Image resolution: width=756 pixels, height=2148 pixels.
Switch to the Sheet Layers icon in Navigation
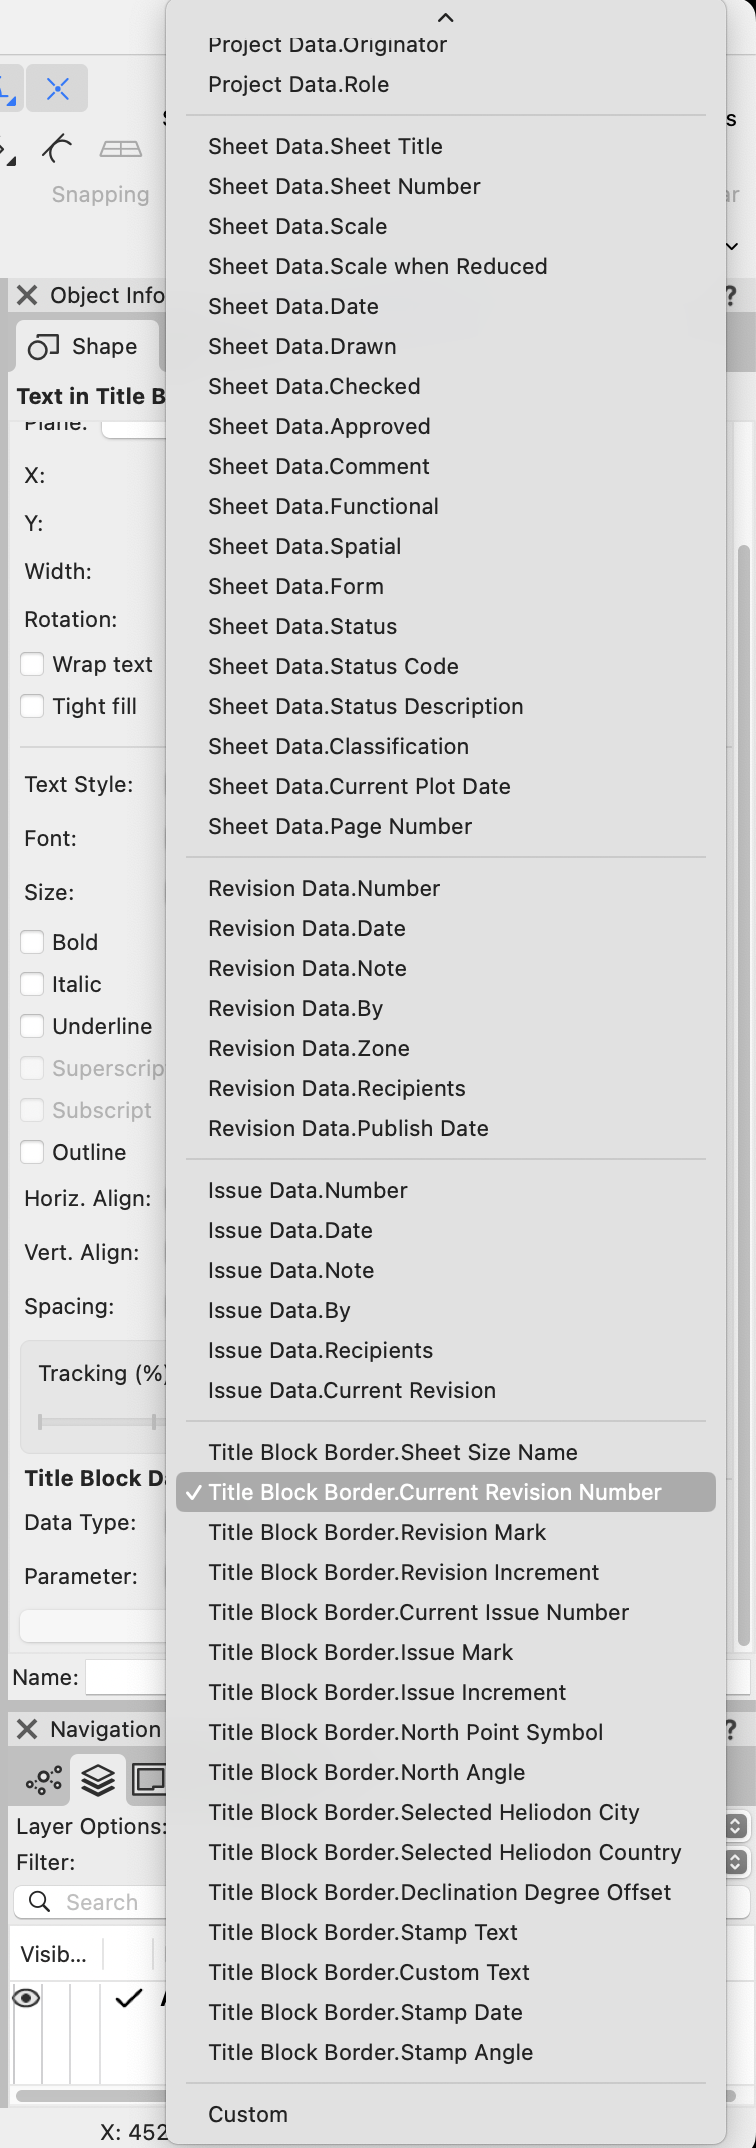click(148, 1778)
